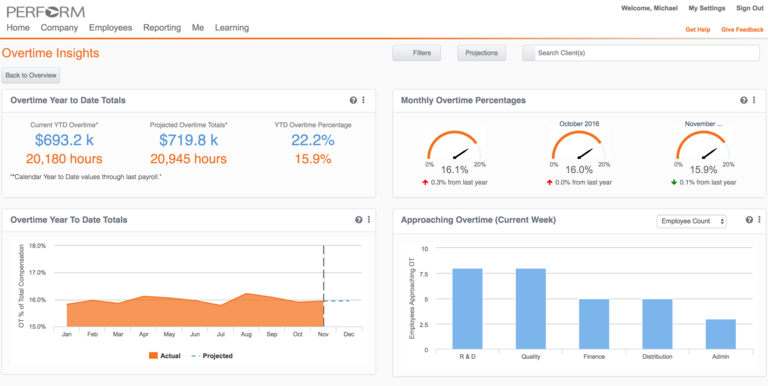Click the November gauge dial

pos(703,145)
